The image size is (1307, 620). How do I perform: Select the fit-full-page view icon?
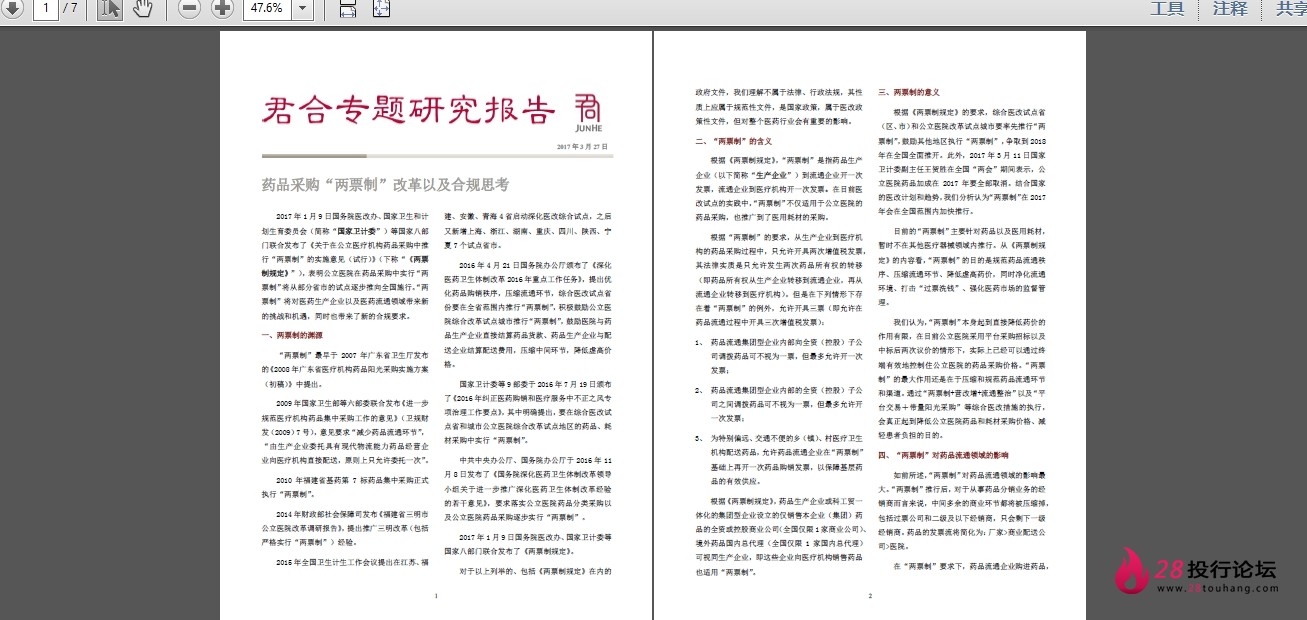[381, 8]
